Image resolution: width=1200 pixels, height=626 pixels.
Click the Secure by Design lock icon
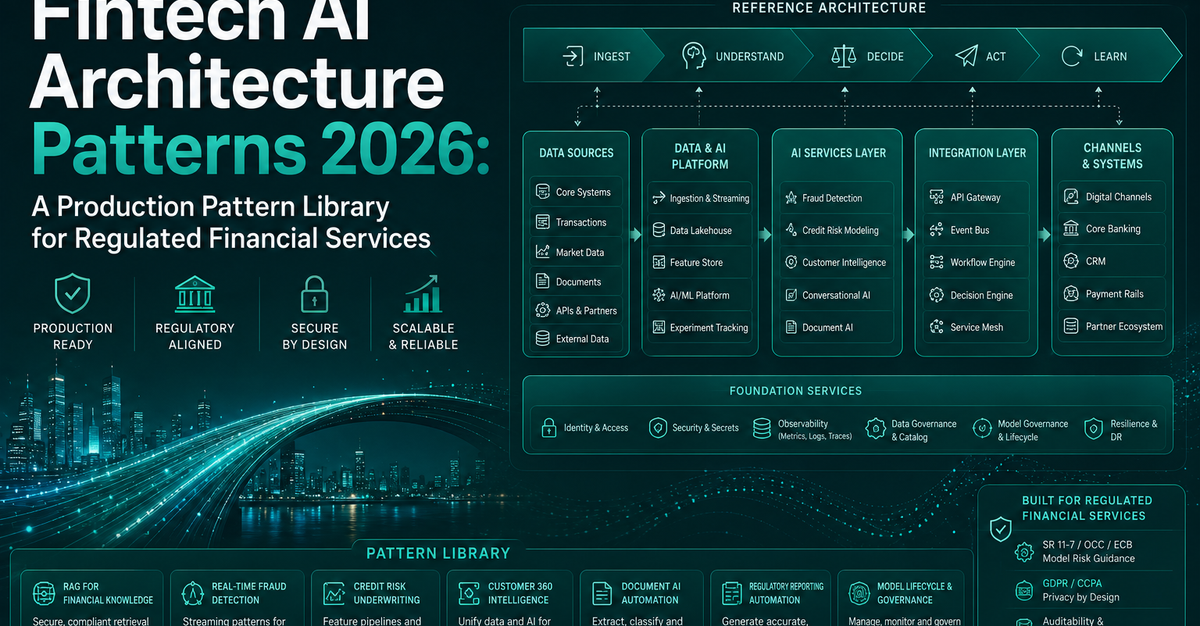click(315, 294)
